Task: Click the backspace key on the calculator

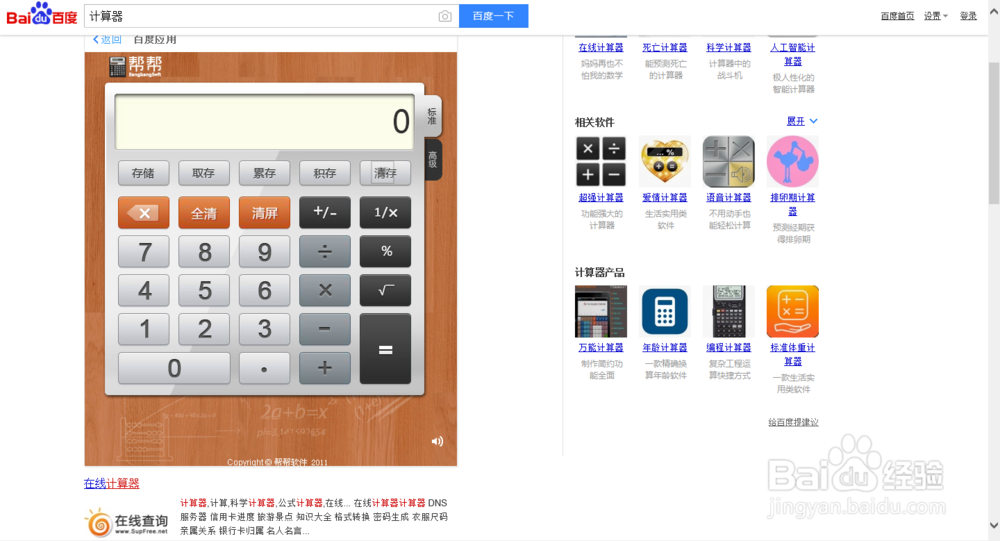Action: (x=143, y=212)
